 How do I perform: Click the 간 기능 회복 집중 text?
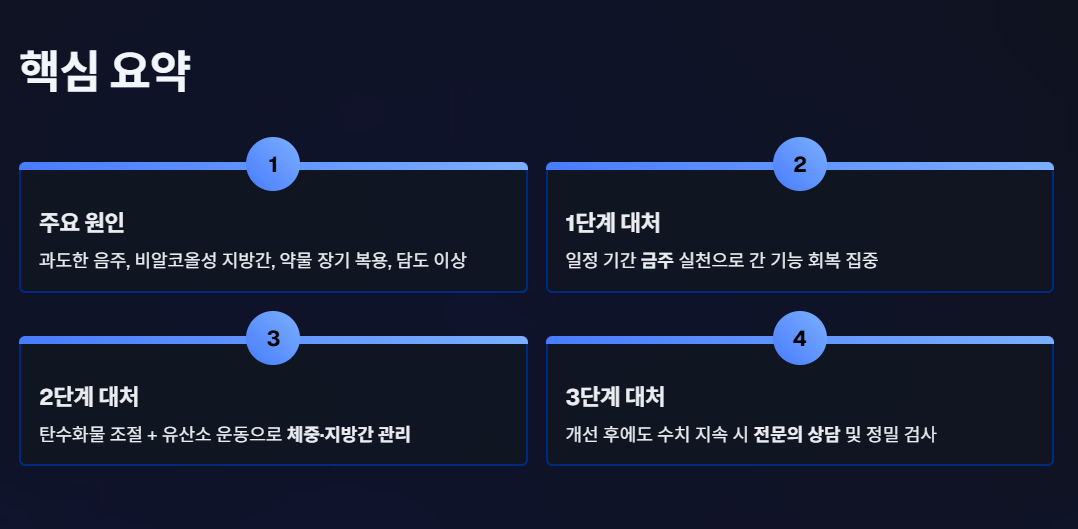pos(815,261)
